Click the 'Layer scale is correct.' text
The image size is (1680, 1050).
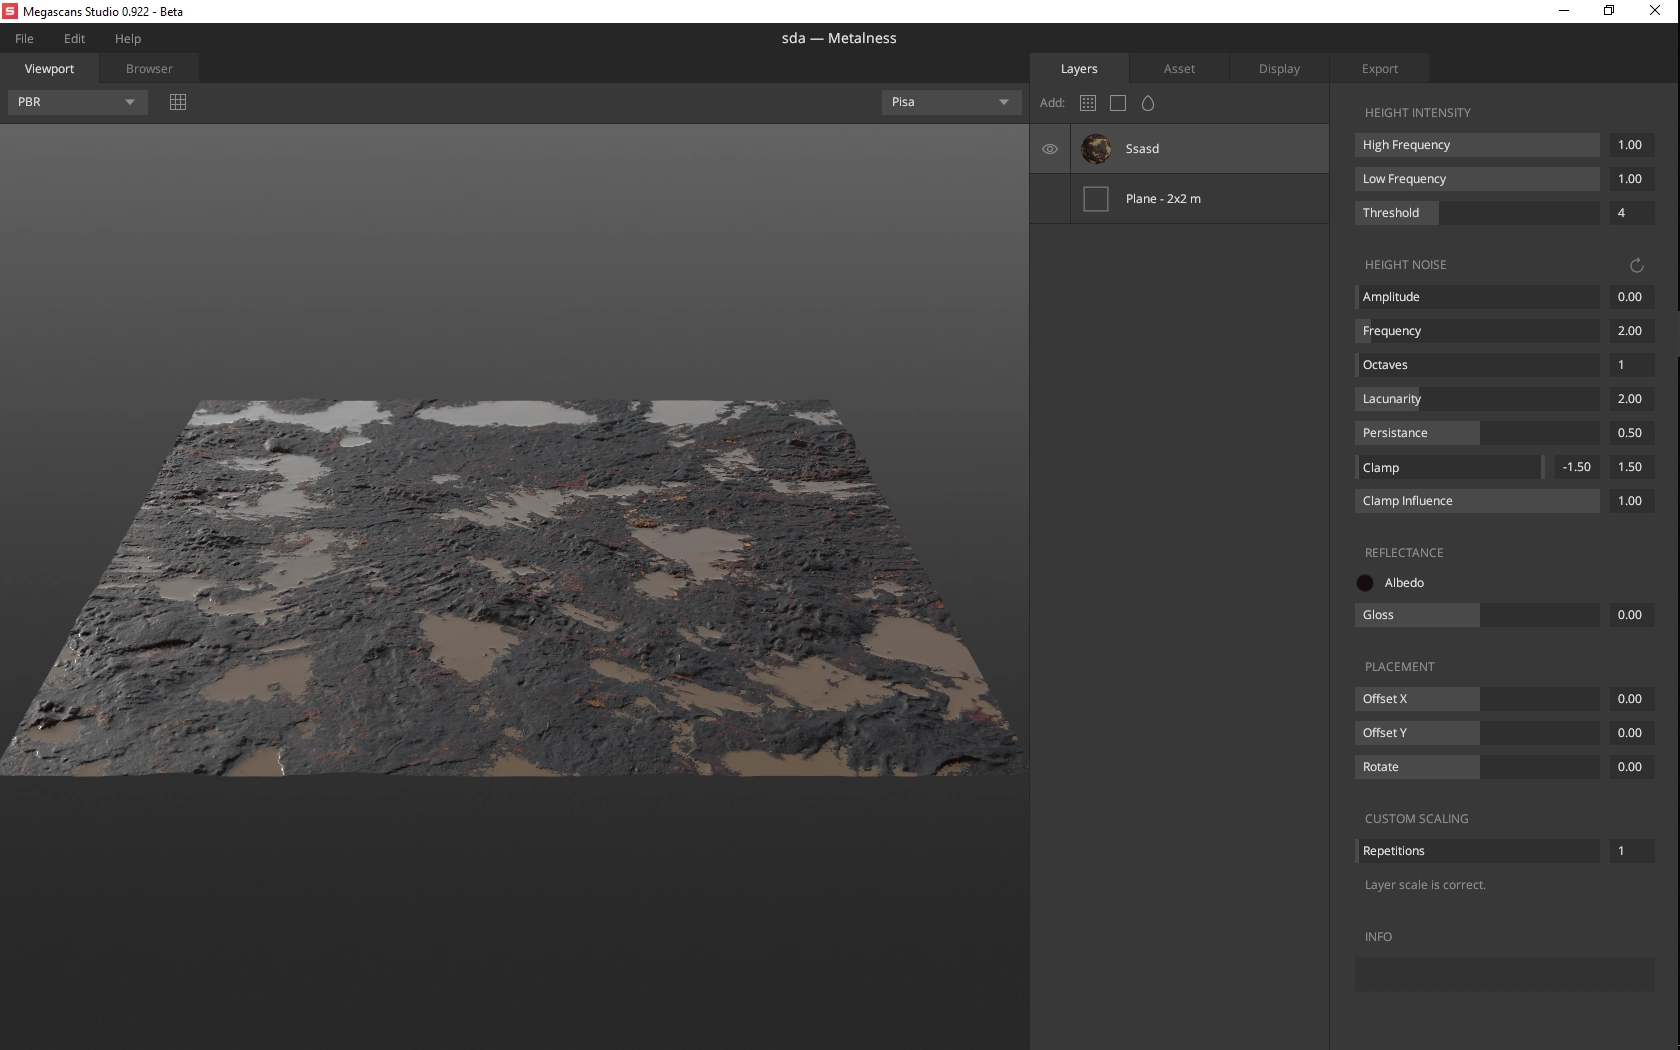click(x=1425, y=885)
